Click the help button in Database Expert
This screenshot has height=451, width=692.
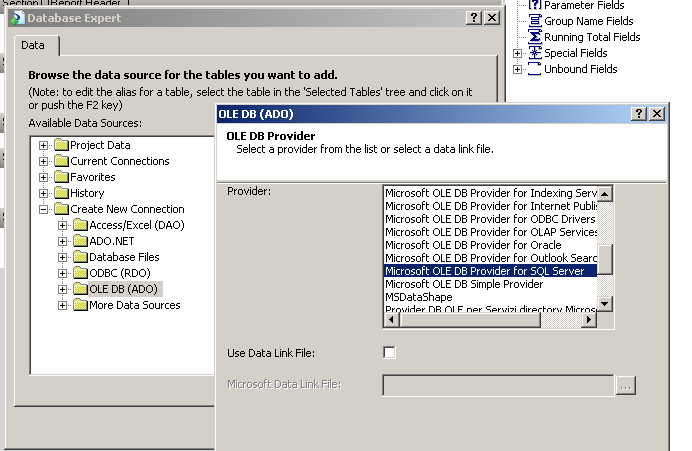coord(474,18)
